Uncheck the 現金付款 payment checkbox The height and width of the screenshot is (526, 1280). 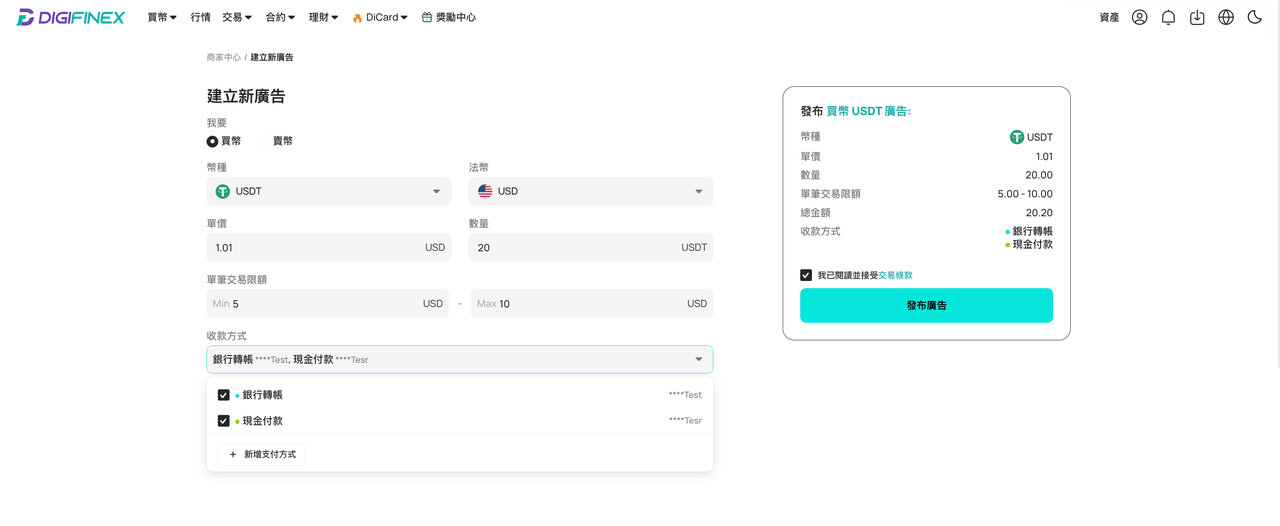[224, 421]
